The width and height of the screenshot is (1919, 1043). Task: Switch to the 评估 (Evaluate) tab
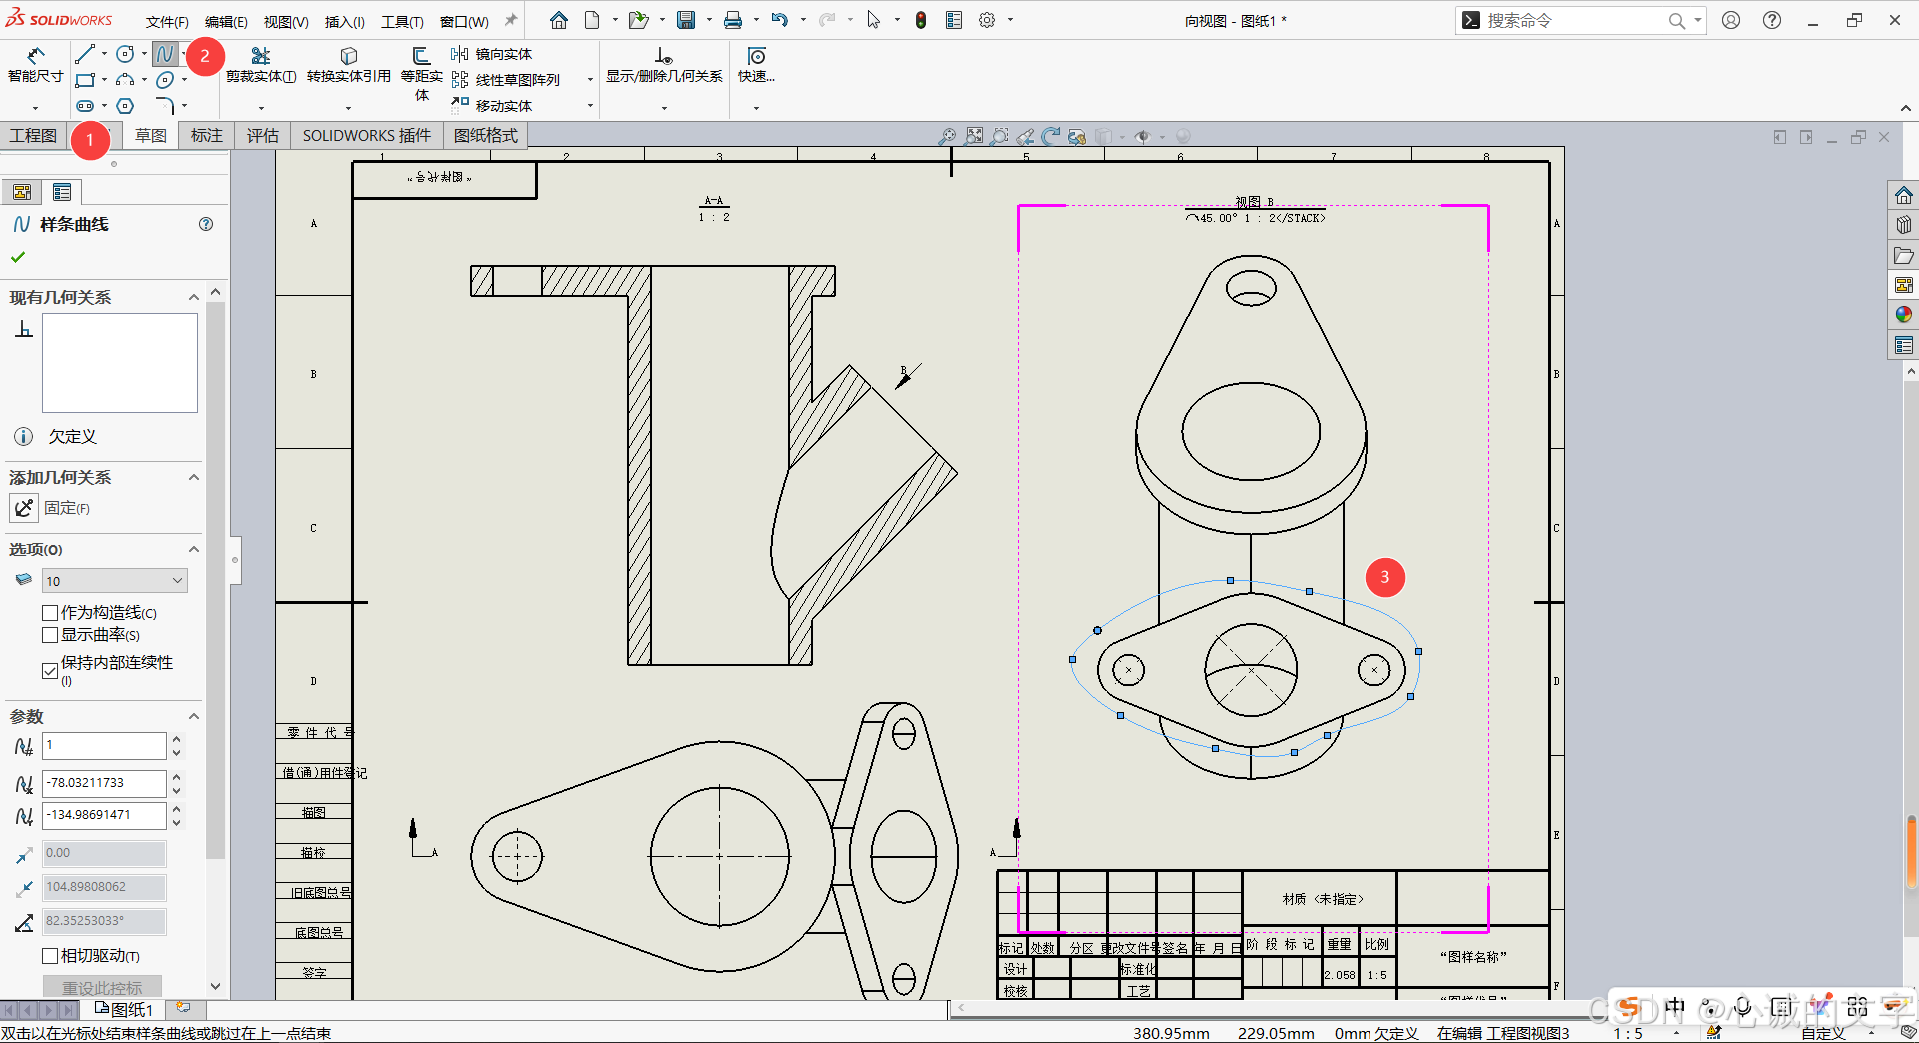[x=263, y=135]
